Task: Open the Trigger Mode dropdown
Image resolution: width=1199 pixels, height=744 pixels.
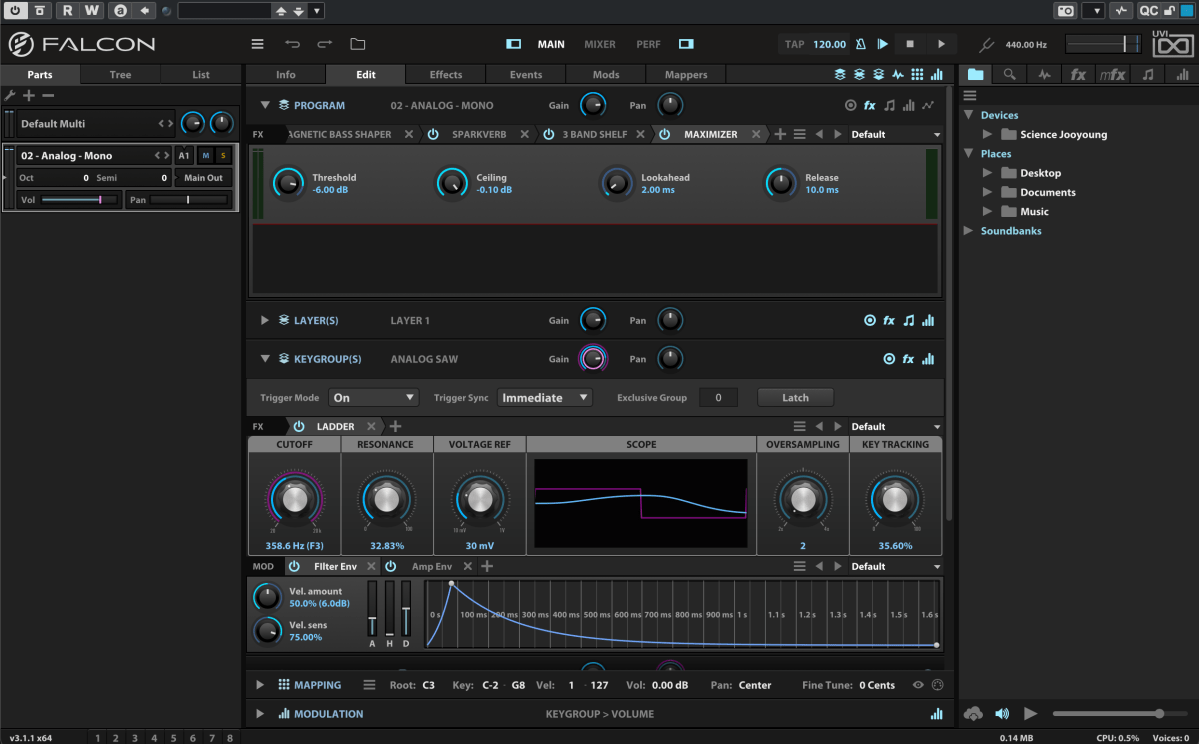Action: click(373, 397)
